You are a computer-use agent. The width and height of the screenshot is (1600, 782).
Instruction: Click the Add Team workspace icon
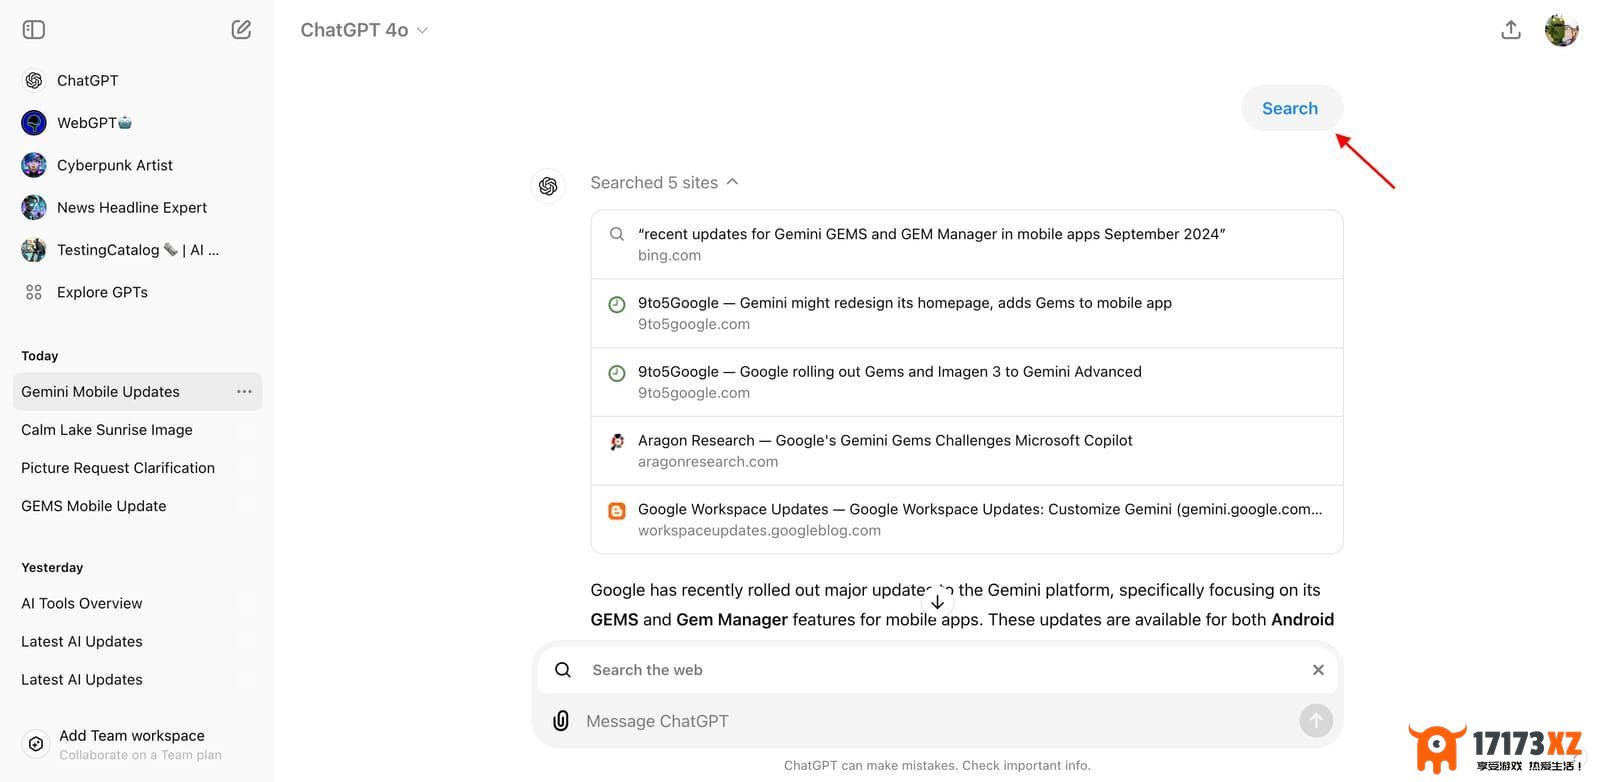[x=36, y=744]
